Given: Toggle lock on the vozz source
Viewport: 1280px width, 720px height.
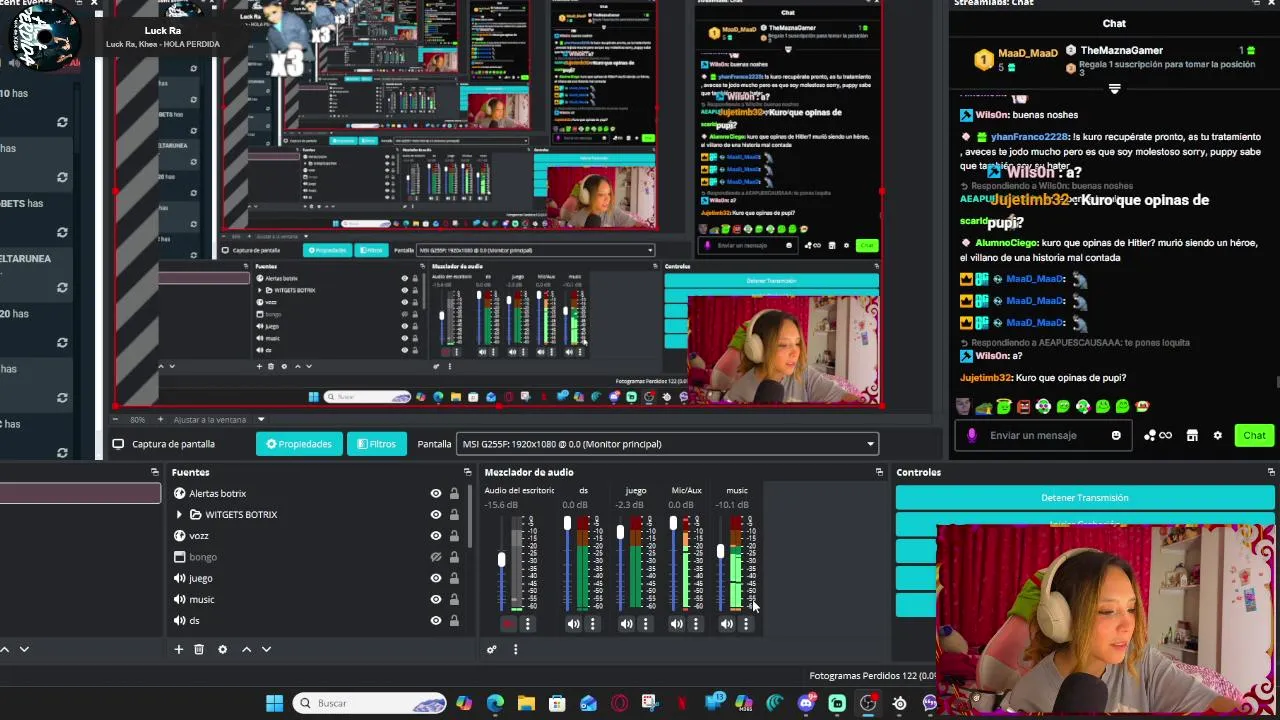Looking at the screenshot, I should point(454,535).
